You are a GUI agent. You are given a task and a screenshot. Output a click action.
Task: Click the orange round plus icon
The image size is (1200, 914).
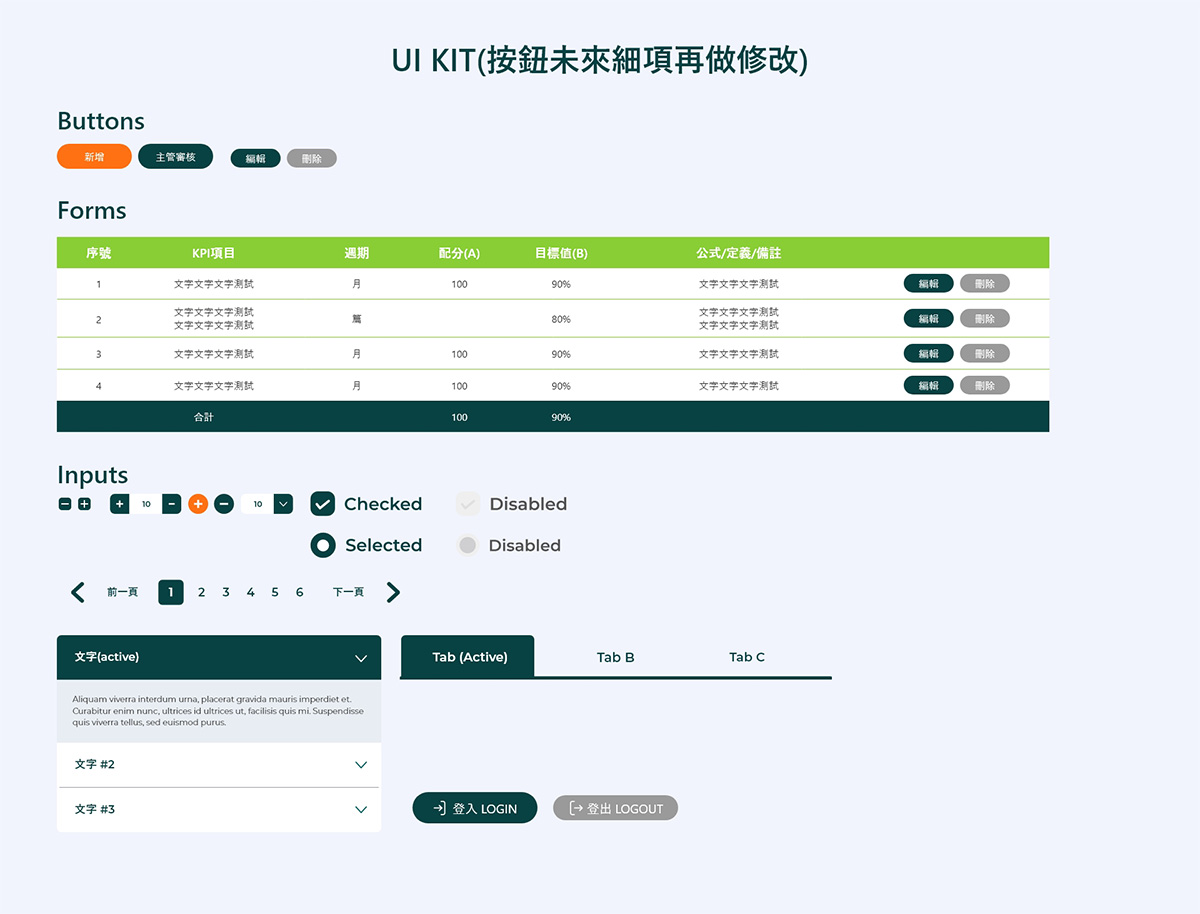click(x=198, y=504)
